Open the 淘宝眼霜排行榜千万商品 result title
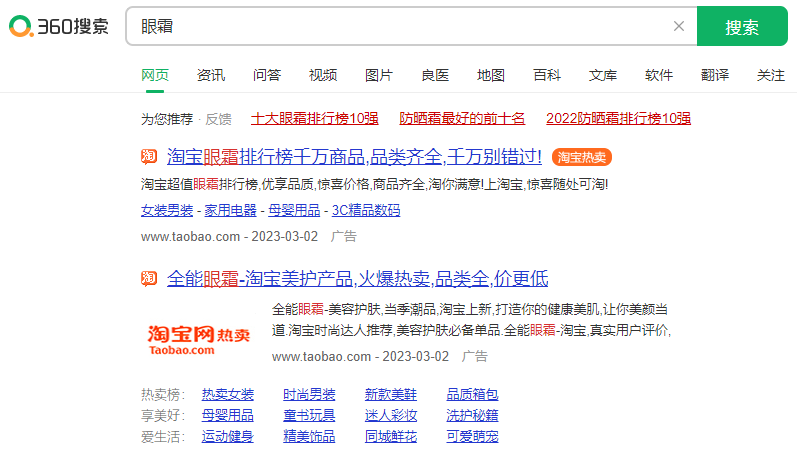797x459 pixels. tap(354, 157)
